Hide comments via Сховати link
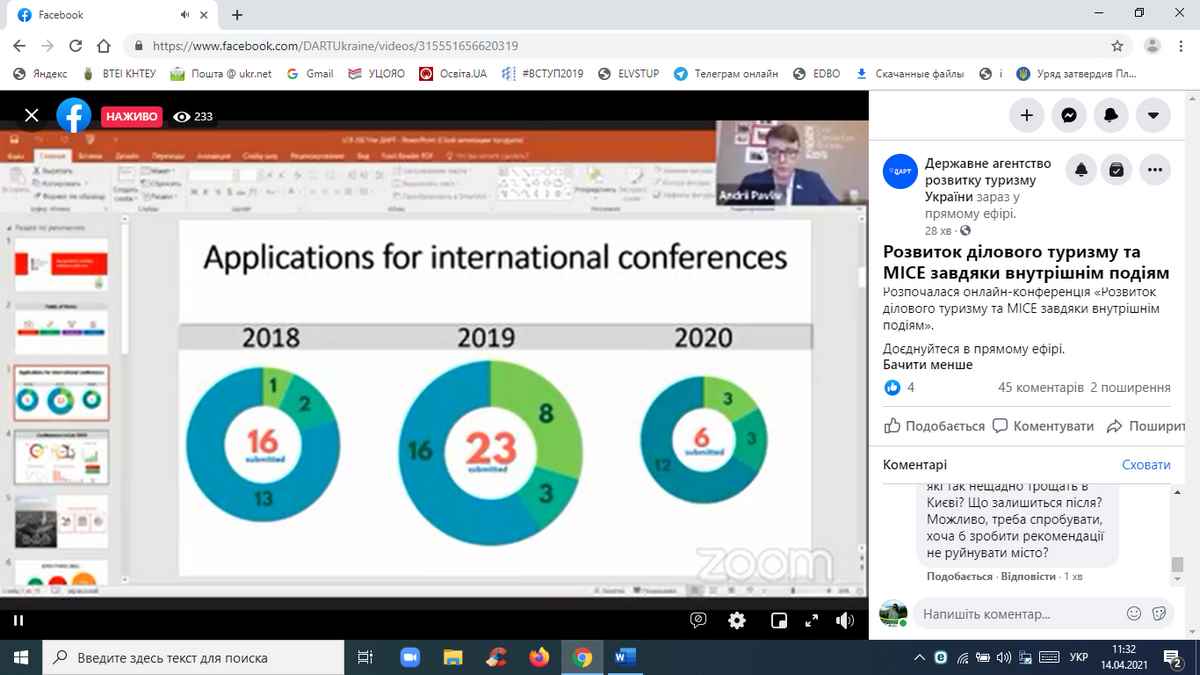Image resolution: width=1200 pixels, height=675 pixels. [1145, 465]
